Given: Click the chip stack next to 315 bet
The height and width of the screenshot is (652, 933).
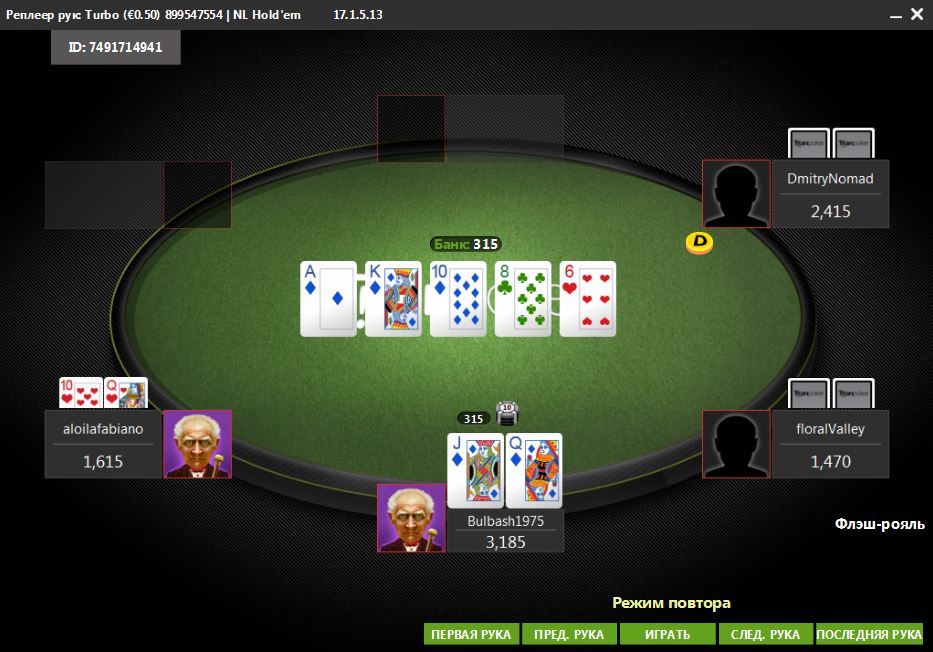Looking at the screenshot, I should pyautogui.click(x=506, y=414).
